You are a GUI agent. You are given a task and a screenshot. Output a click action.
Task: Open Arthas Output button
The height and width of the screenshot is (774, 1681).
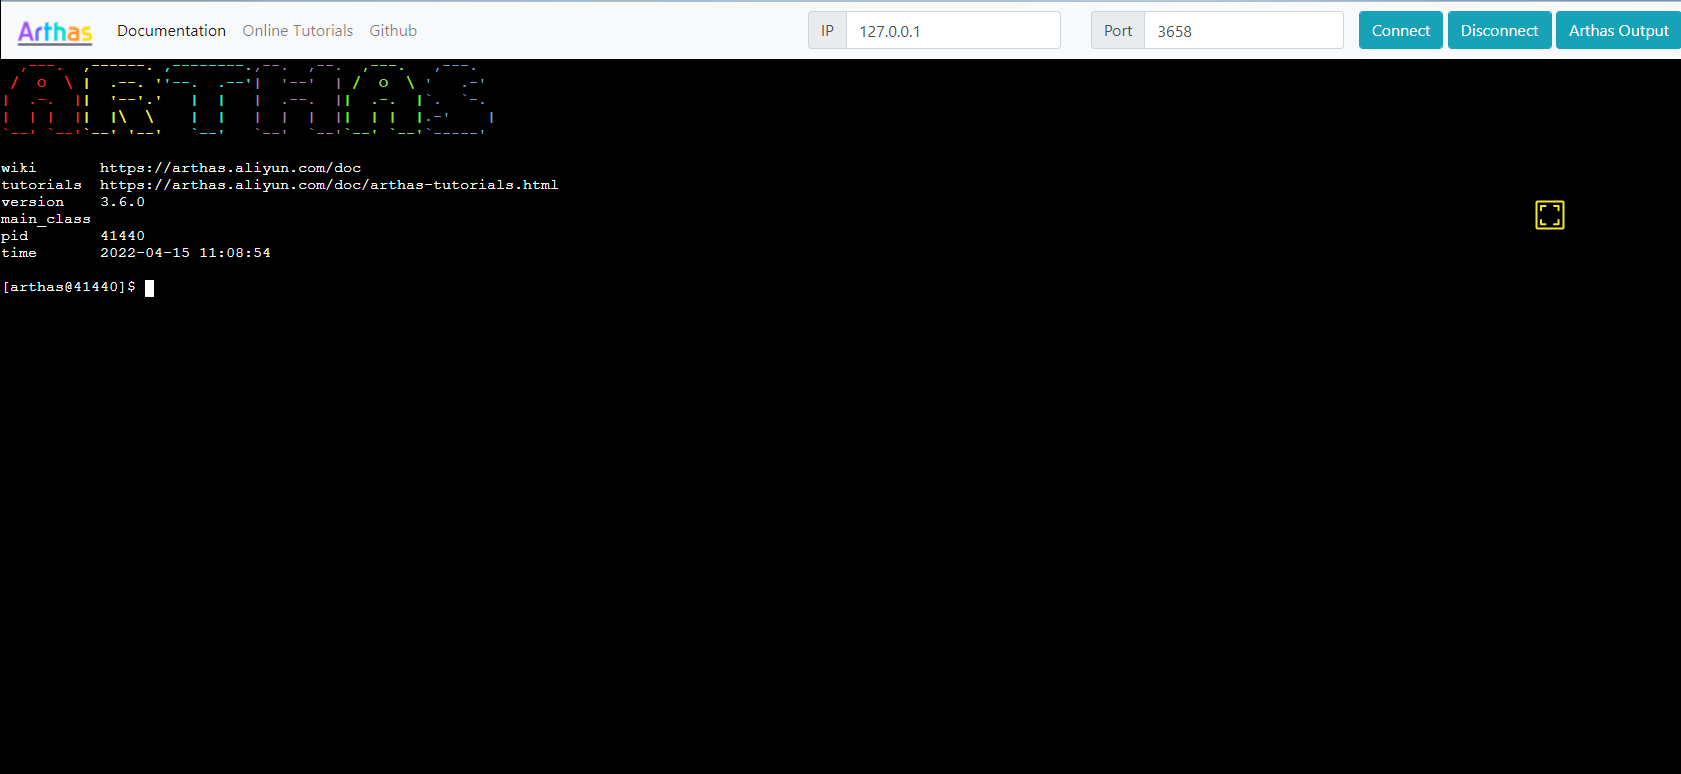tap(1618, 30)
